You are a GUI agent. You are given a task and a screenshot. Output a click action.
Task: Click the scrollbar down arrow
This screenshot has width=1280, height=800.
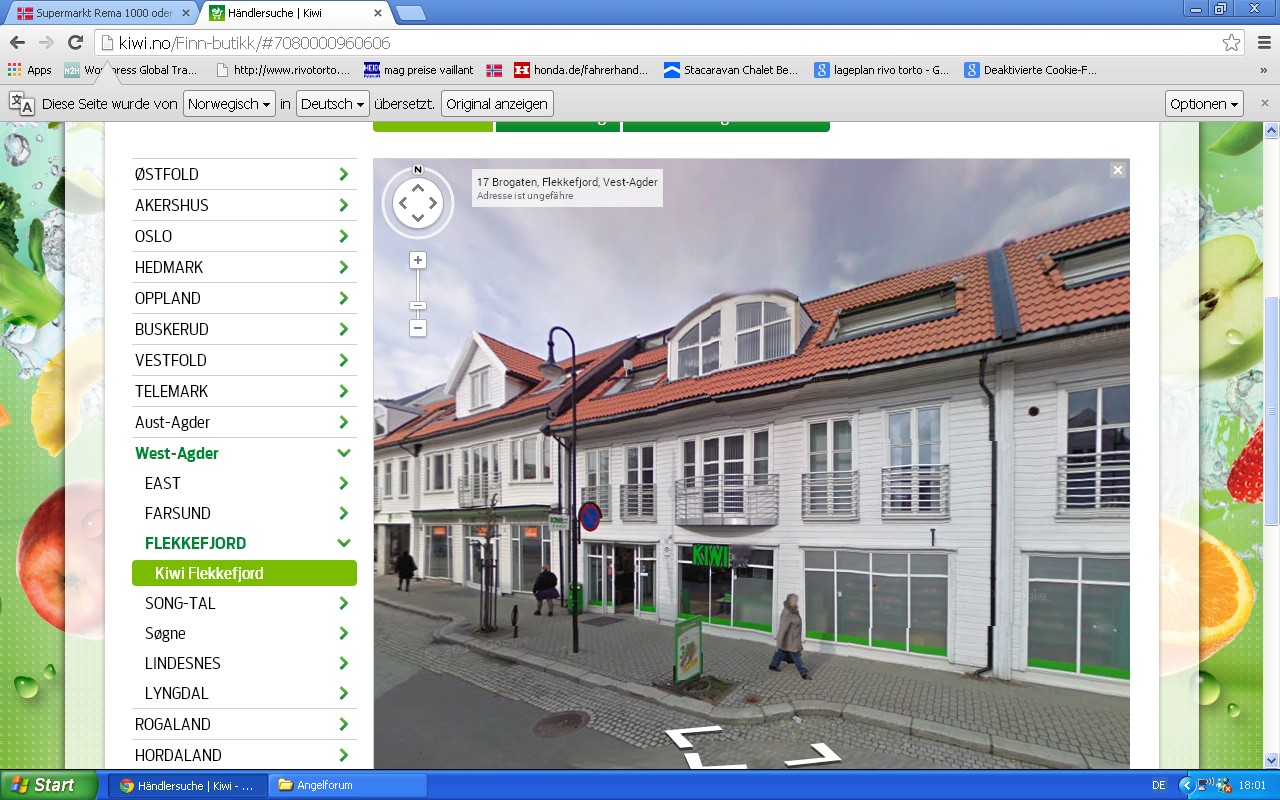click(1271, 760)
